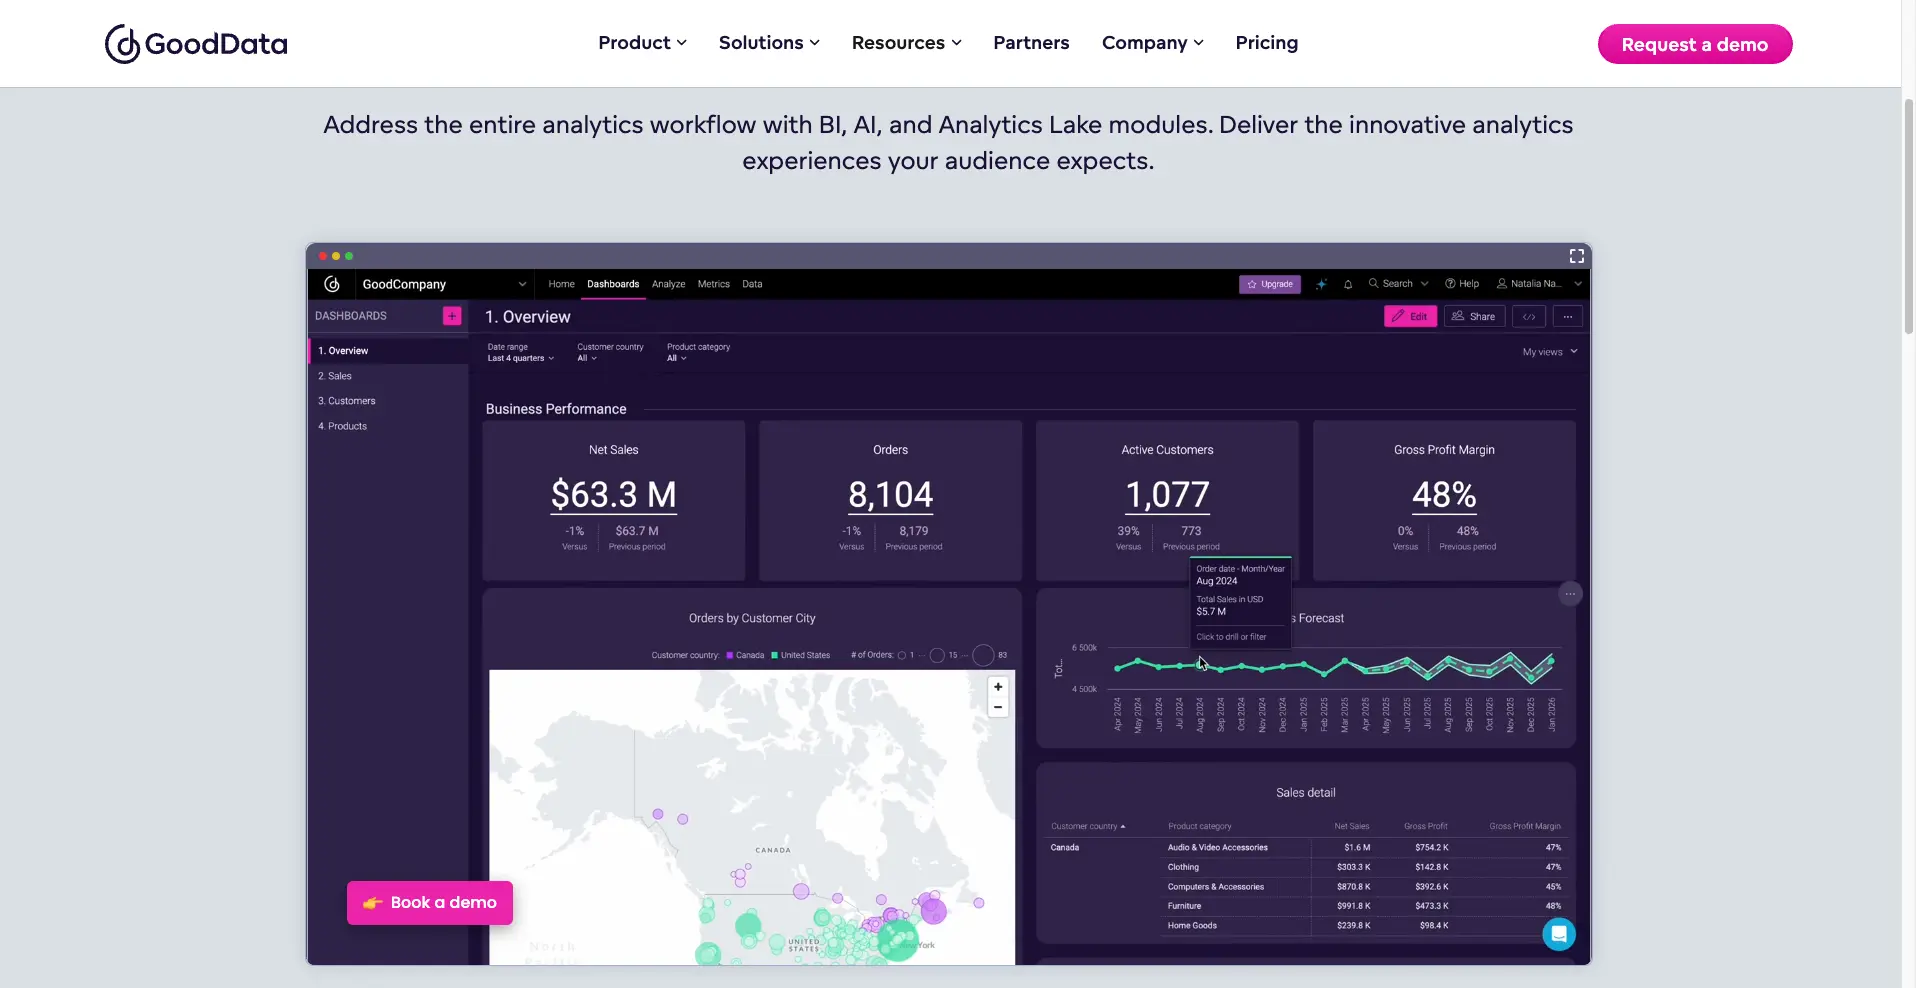Screen dimensions: 1916x988
Task: Open forecast widget options ellipsis
Action: (x=1570, y=594)
